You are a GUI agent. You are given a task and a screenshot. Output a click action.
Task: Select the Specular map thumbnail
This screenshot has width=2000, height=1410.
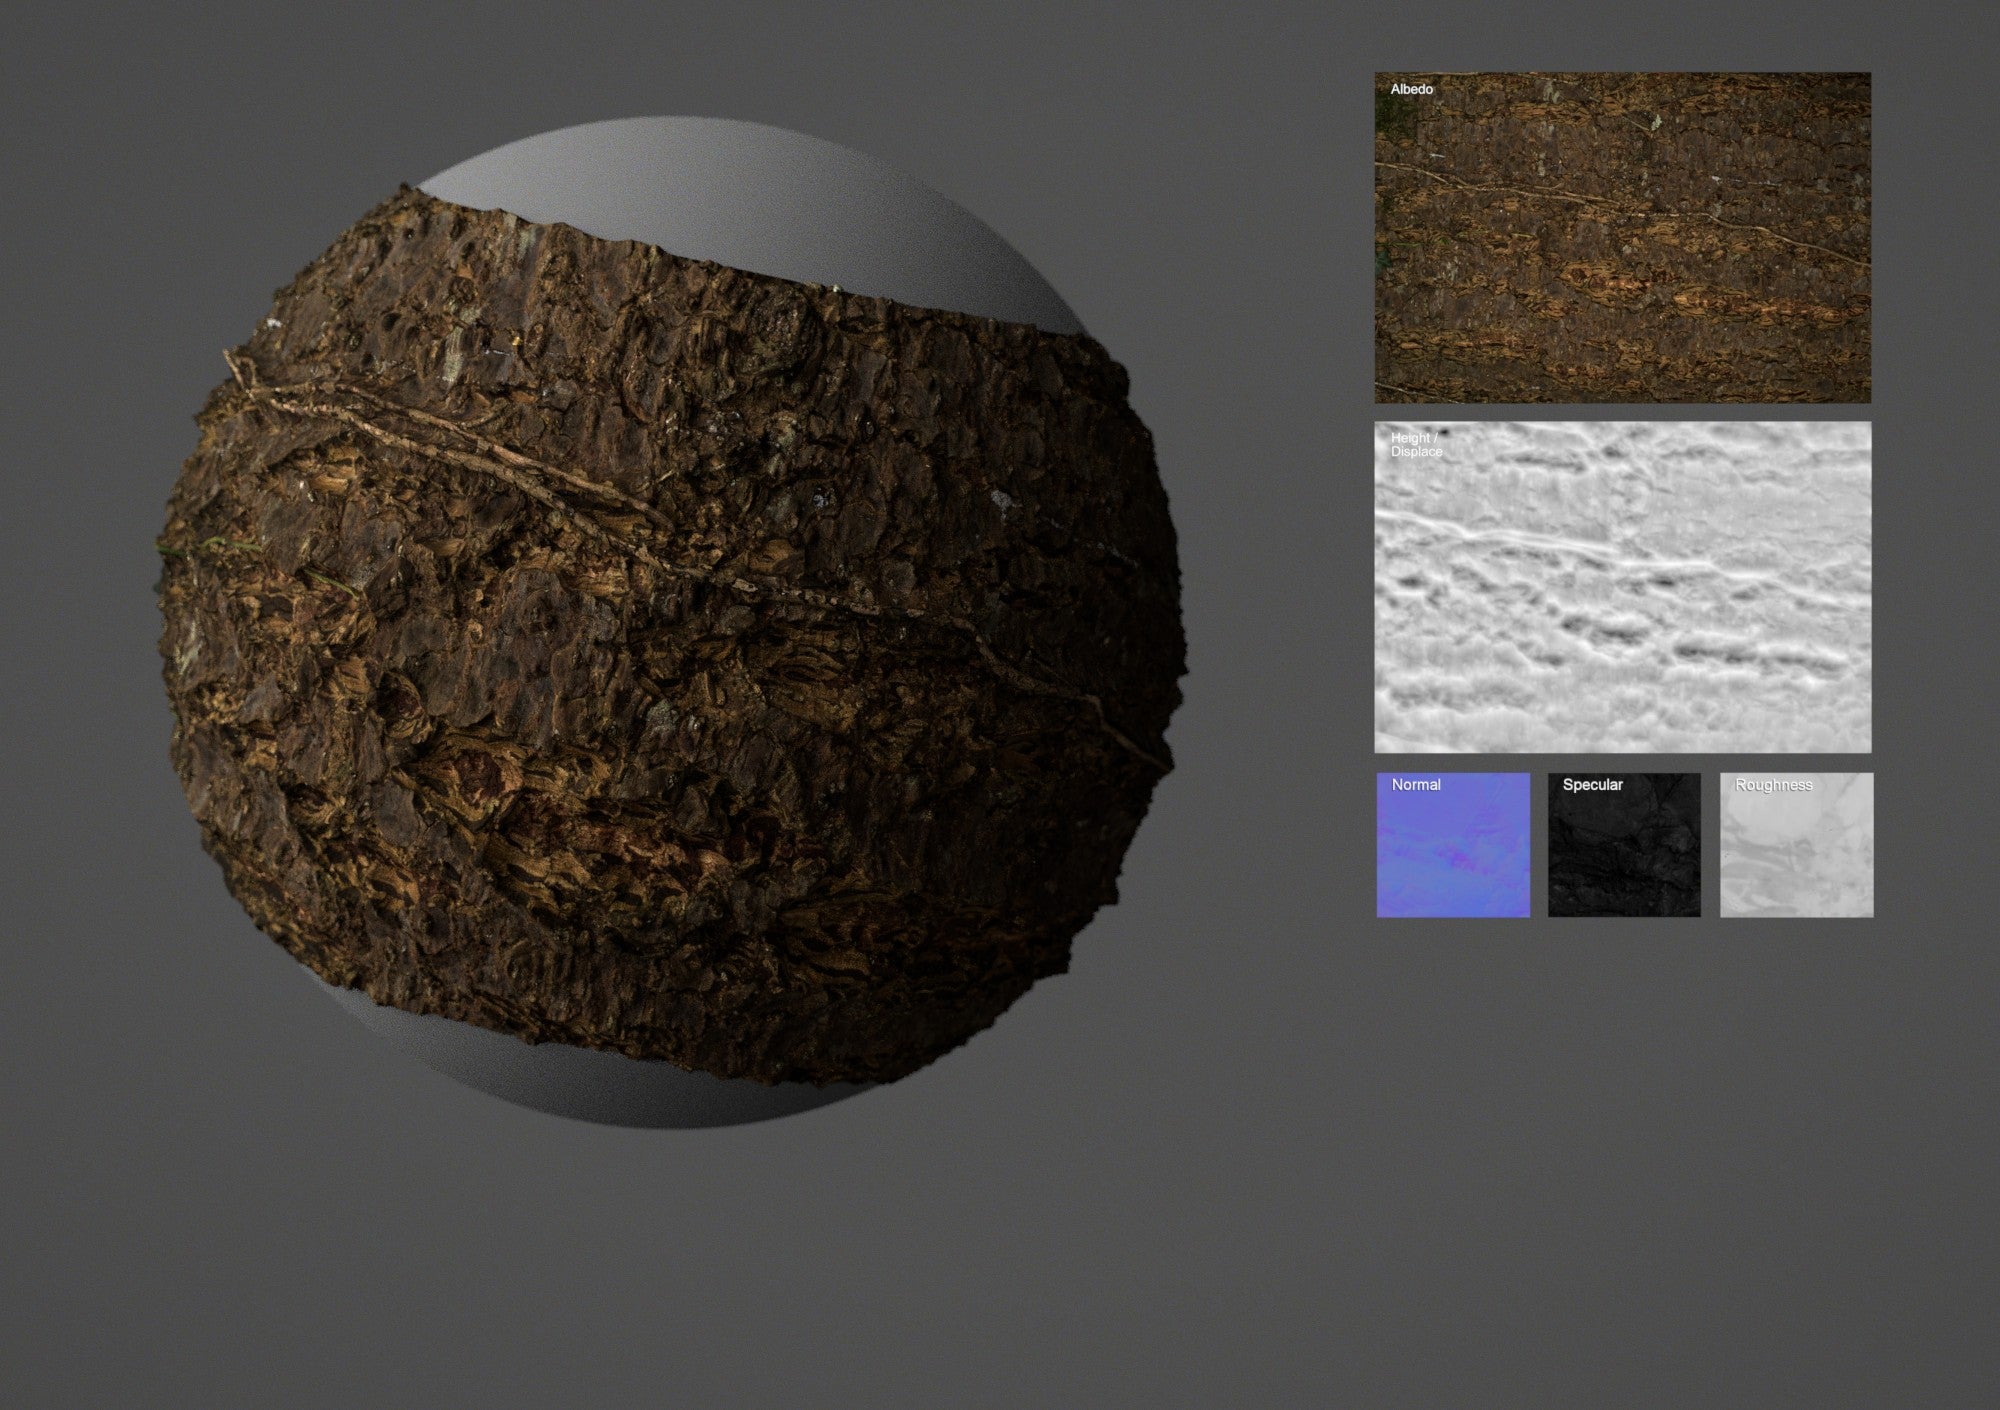[x=1624, y=845]
